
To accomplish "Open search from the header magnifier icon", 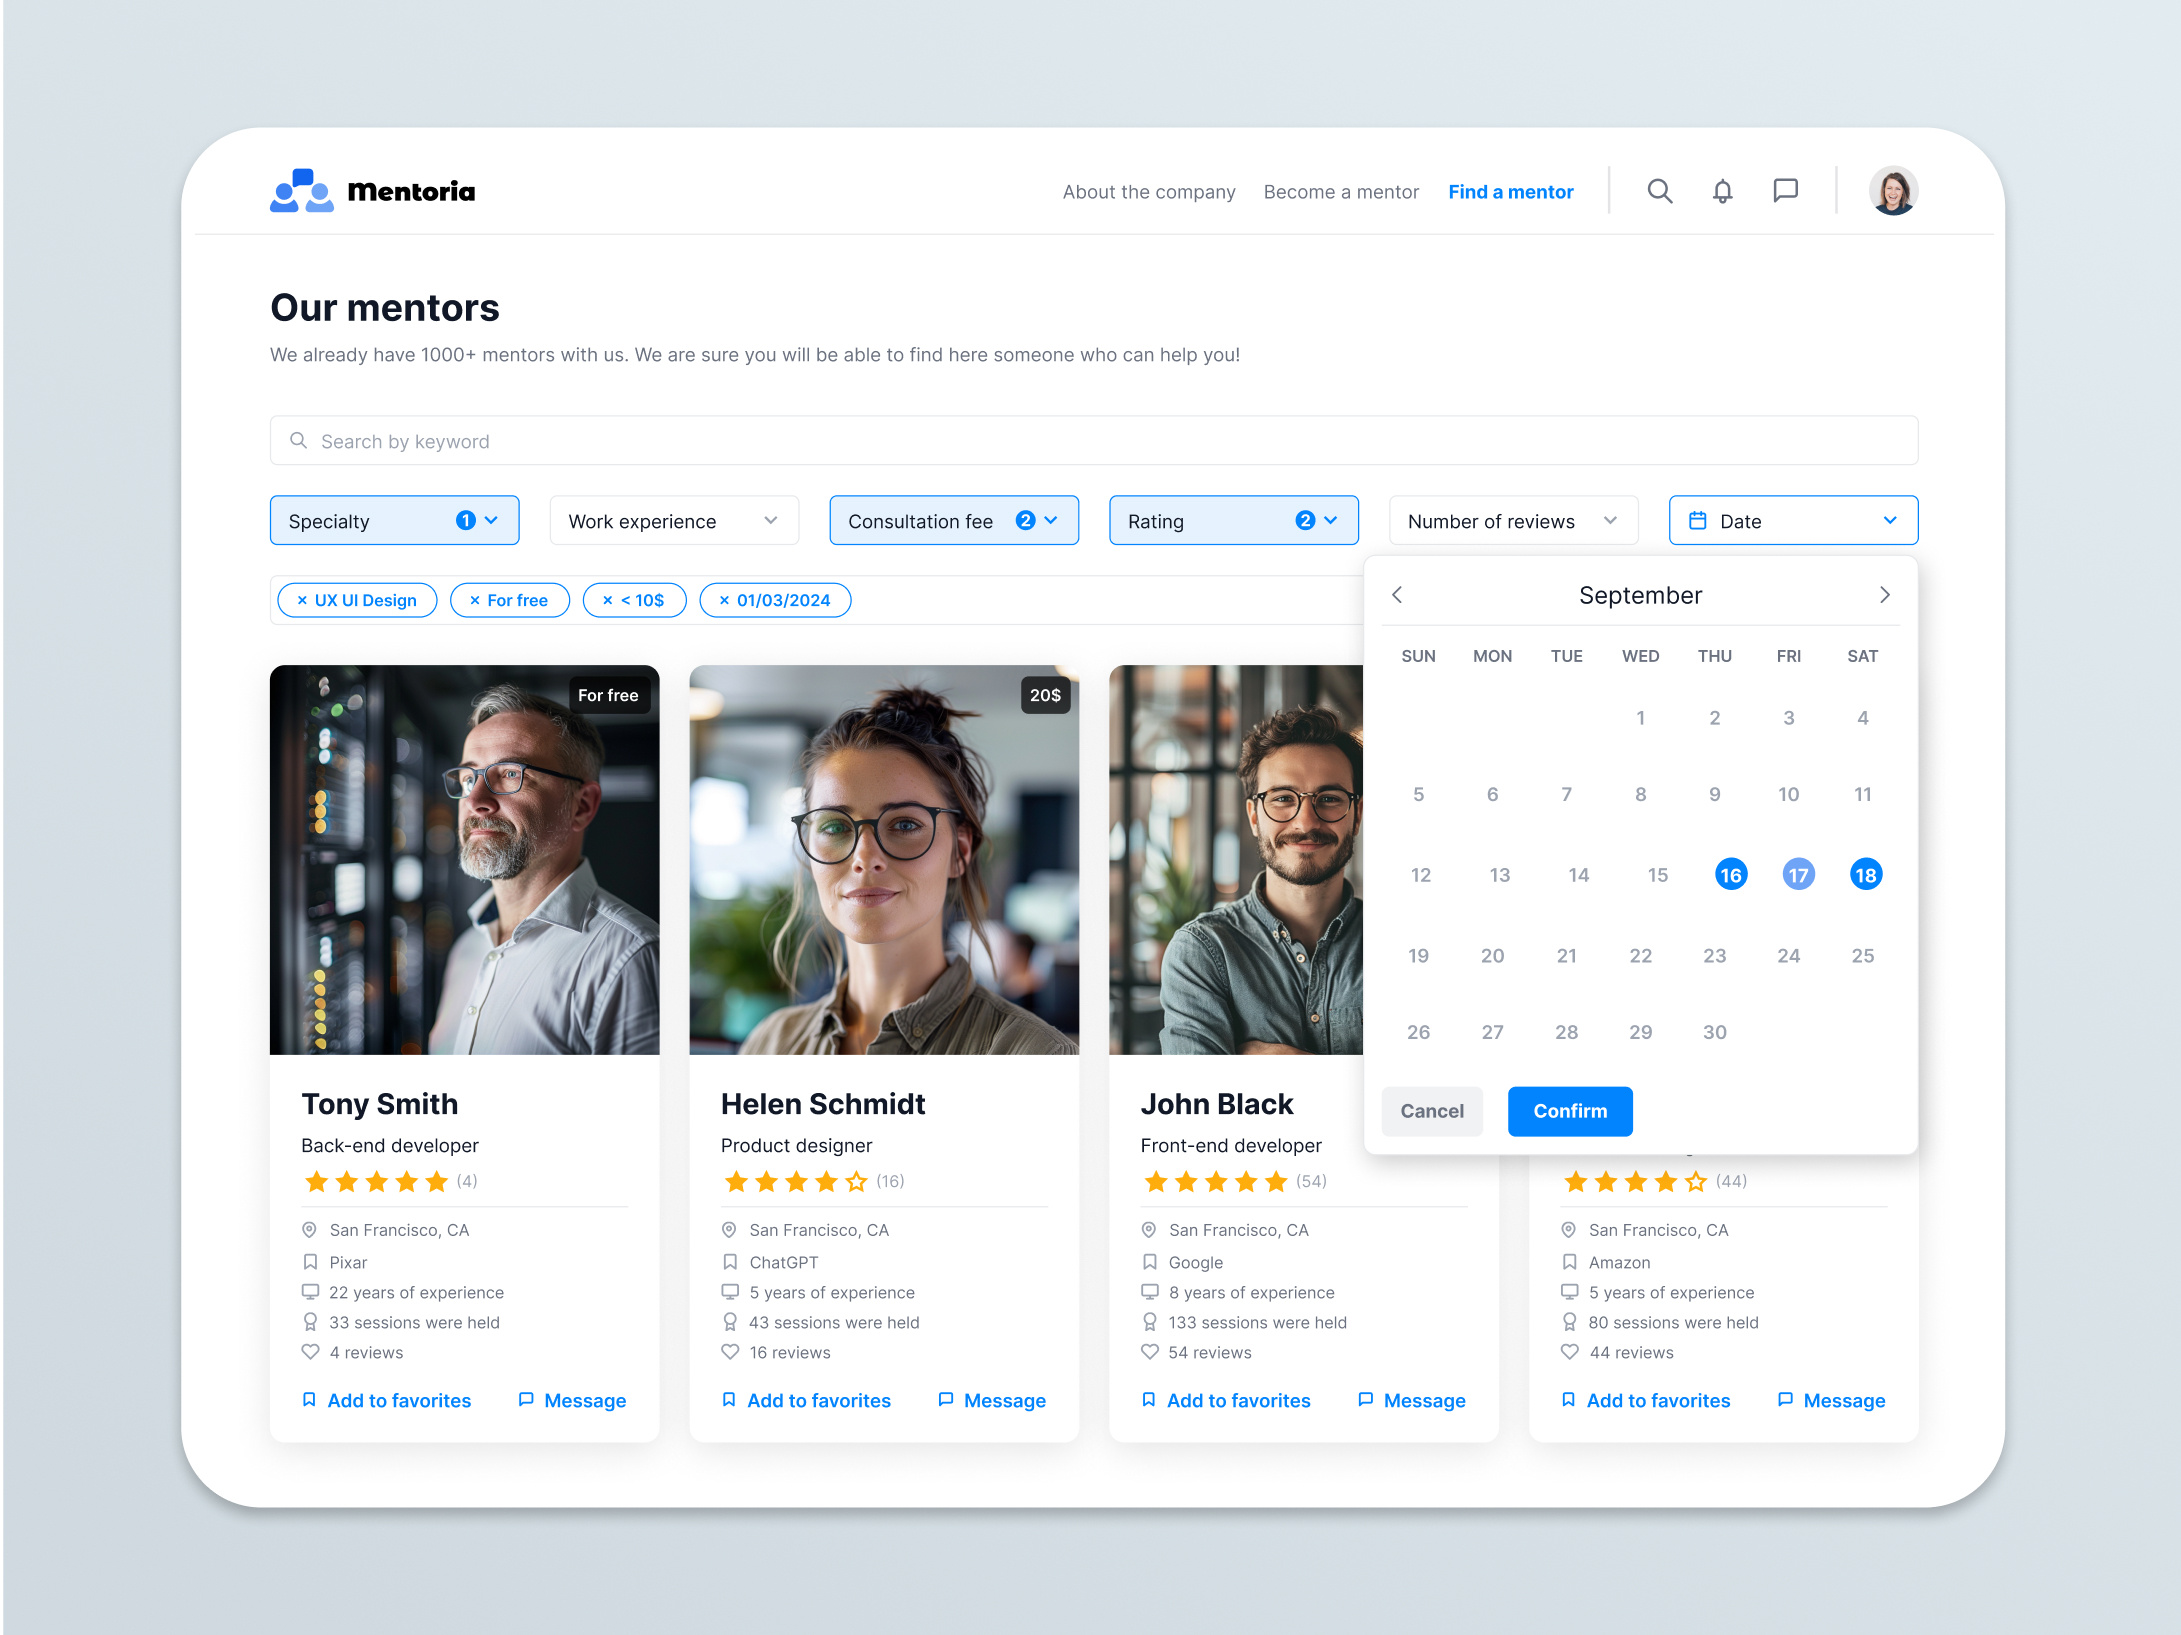I will tap(1660, 191).
